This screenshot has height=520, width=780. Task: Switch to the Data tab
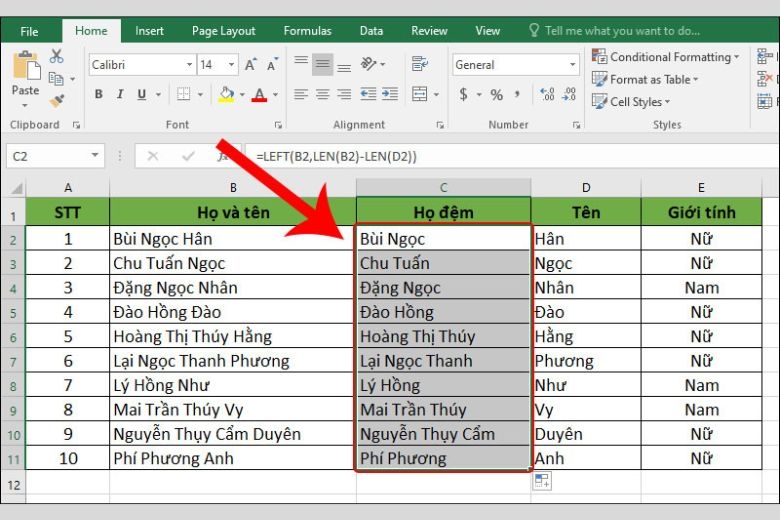371,31
